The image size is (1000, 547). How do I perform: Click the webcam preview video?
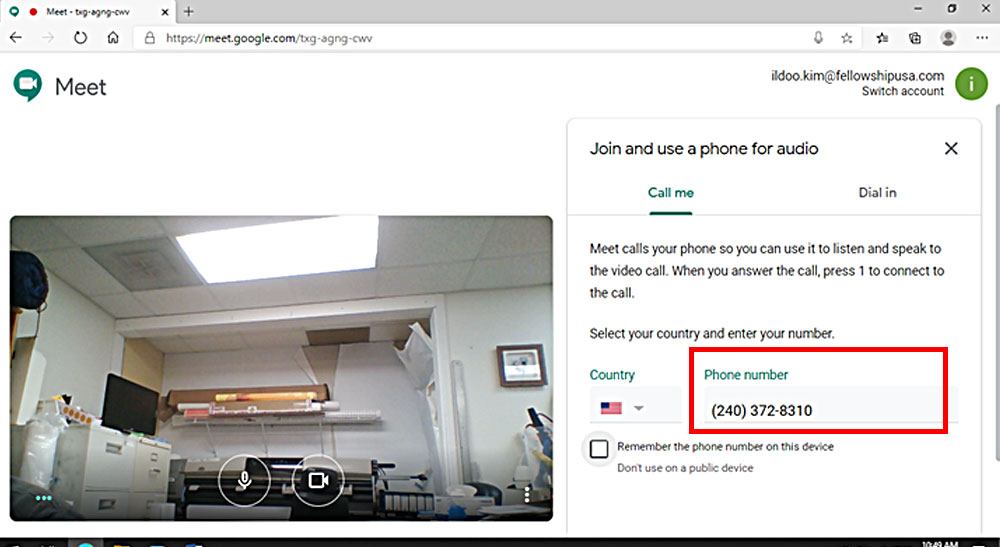click(x=281, y=368)
